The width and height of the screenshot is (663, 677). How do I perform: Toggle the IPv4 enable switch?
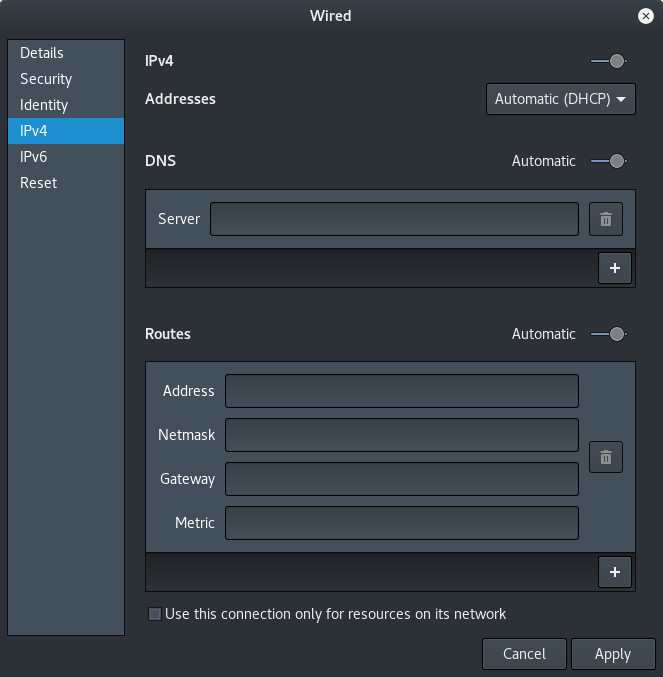pos(609,61)
